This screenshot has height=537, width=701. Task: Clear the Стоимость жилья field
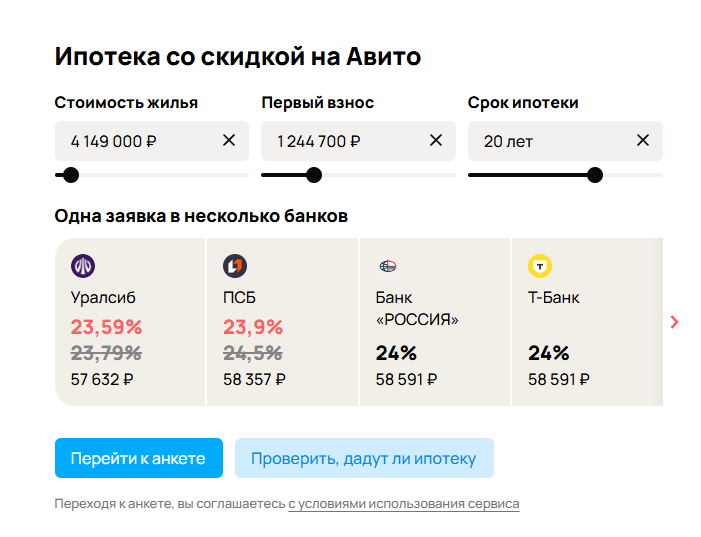coord(229,141)
